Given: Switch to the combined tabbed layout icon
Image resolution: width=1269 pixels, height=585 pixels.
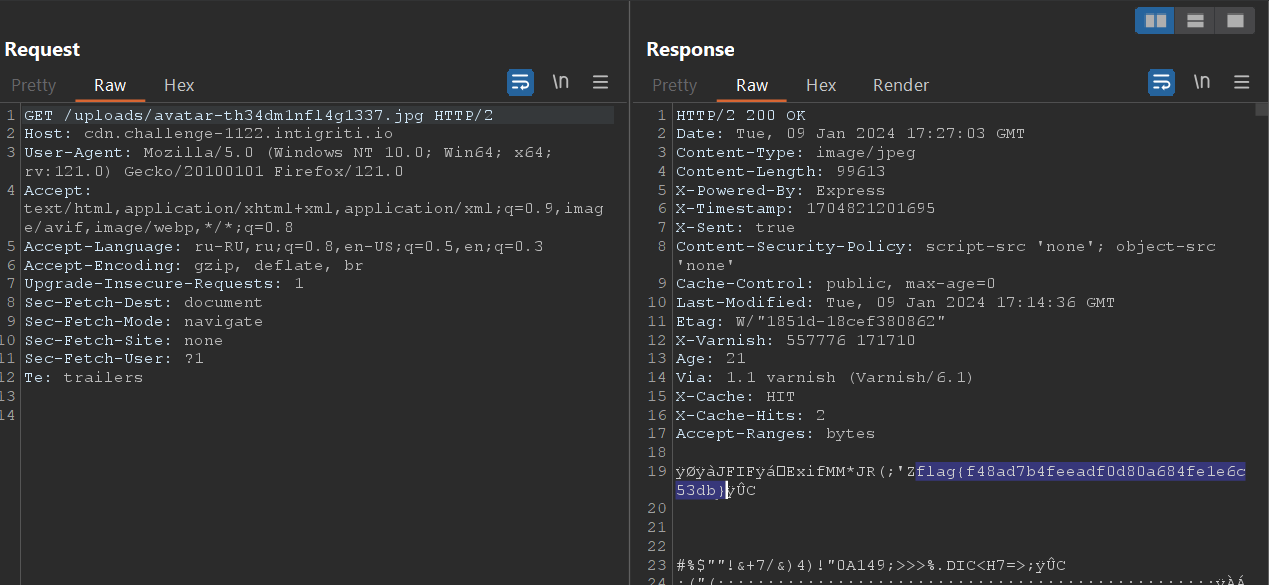Looking at the screenshot, I should coord(1235,20).
